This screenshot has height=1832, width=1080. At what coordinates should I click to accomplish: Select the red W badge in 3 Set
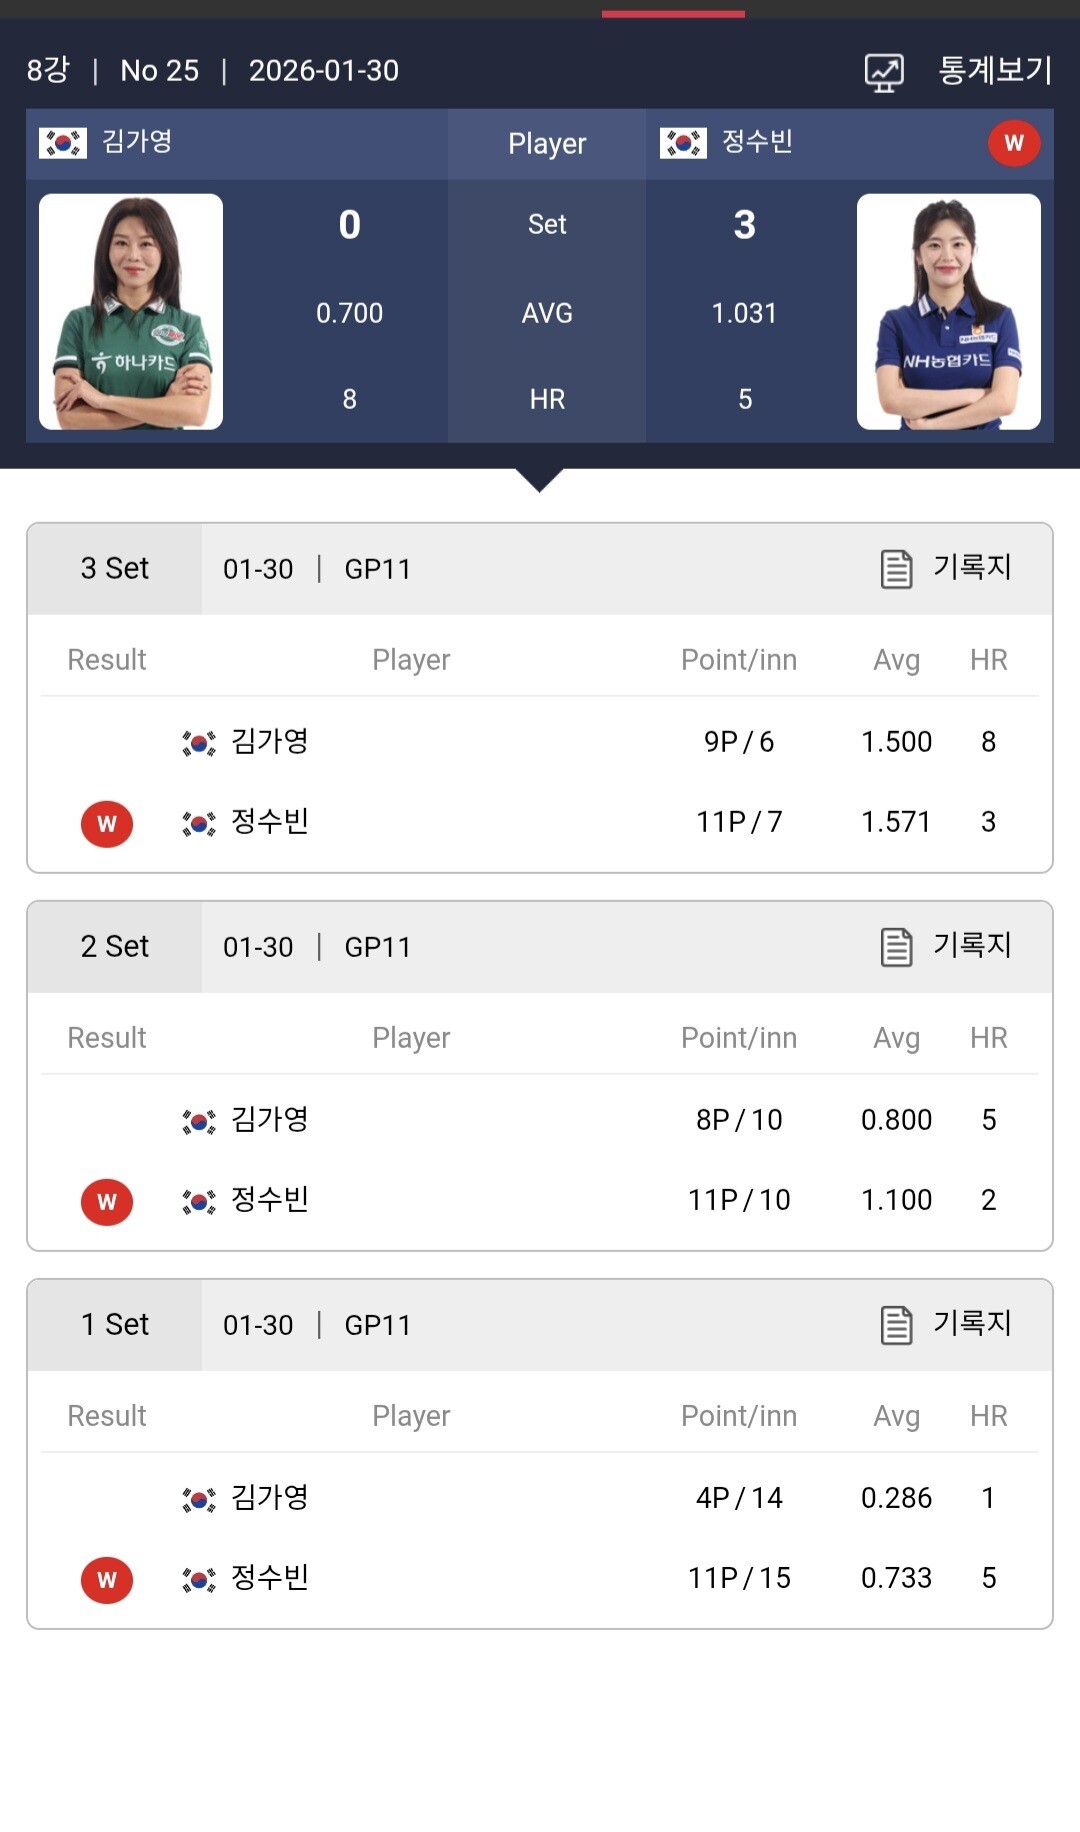[107, 824]
